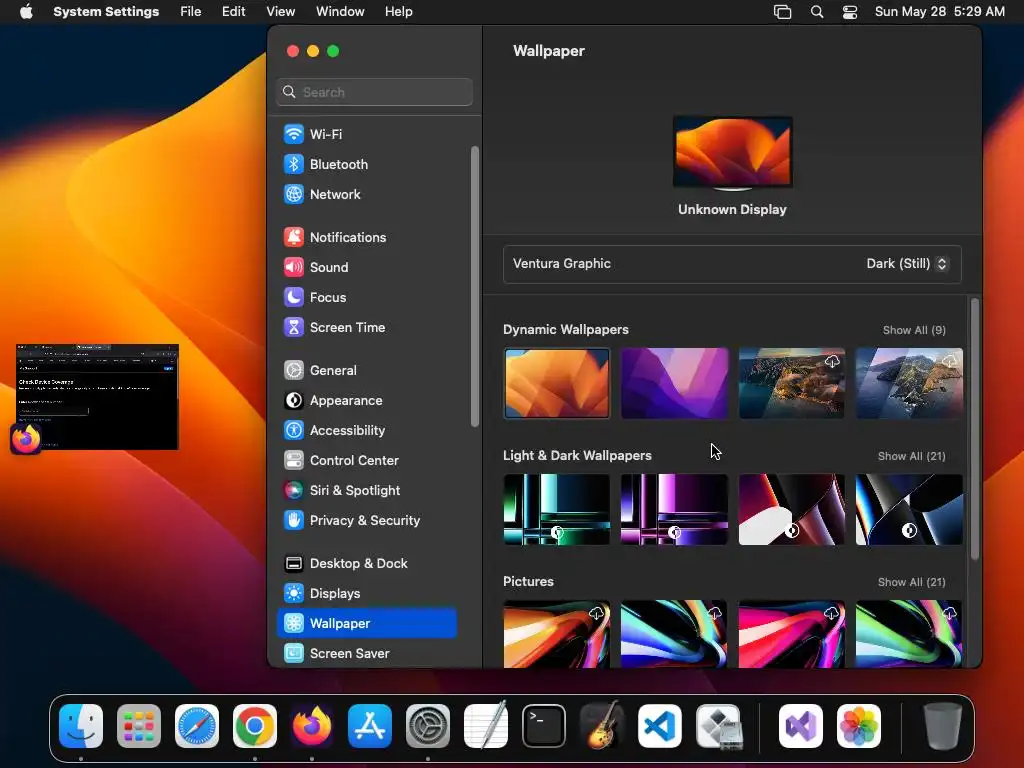Open Screen Saver settings
The width and height of the screenshot is (1024, 768).
pyautogui.click(x=366, y=653)
